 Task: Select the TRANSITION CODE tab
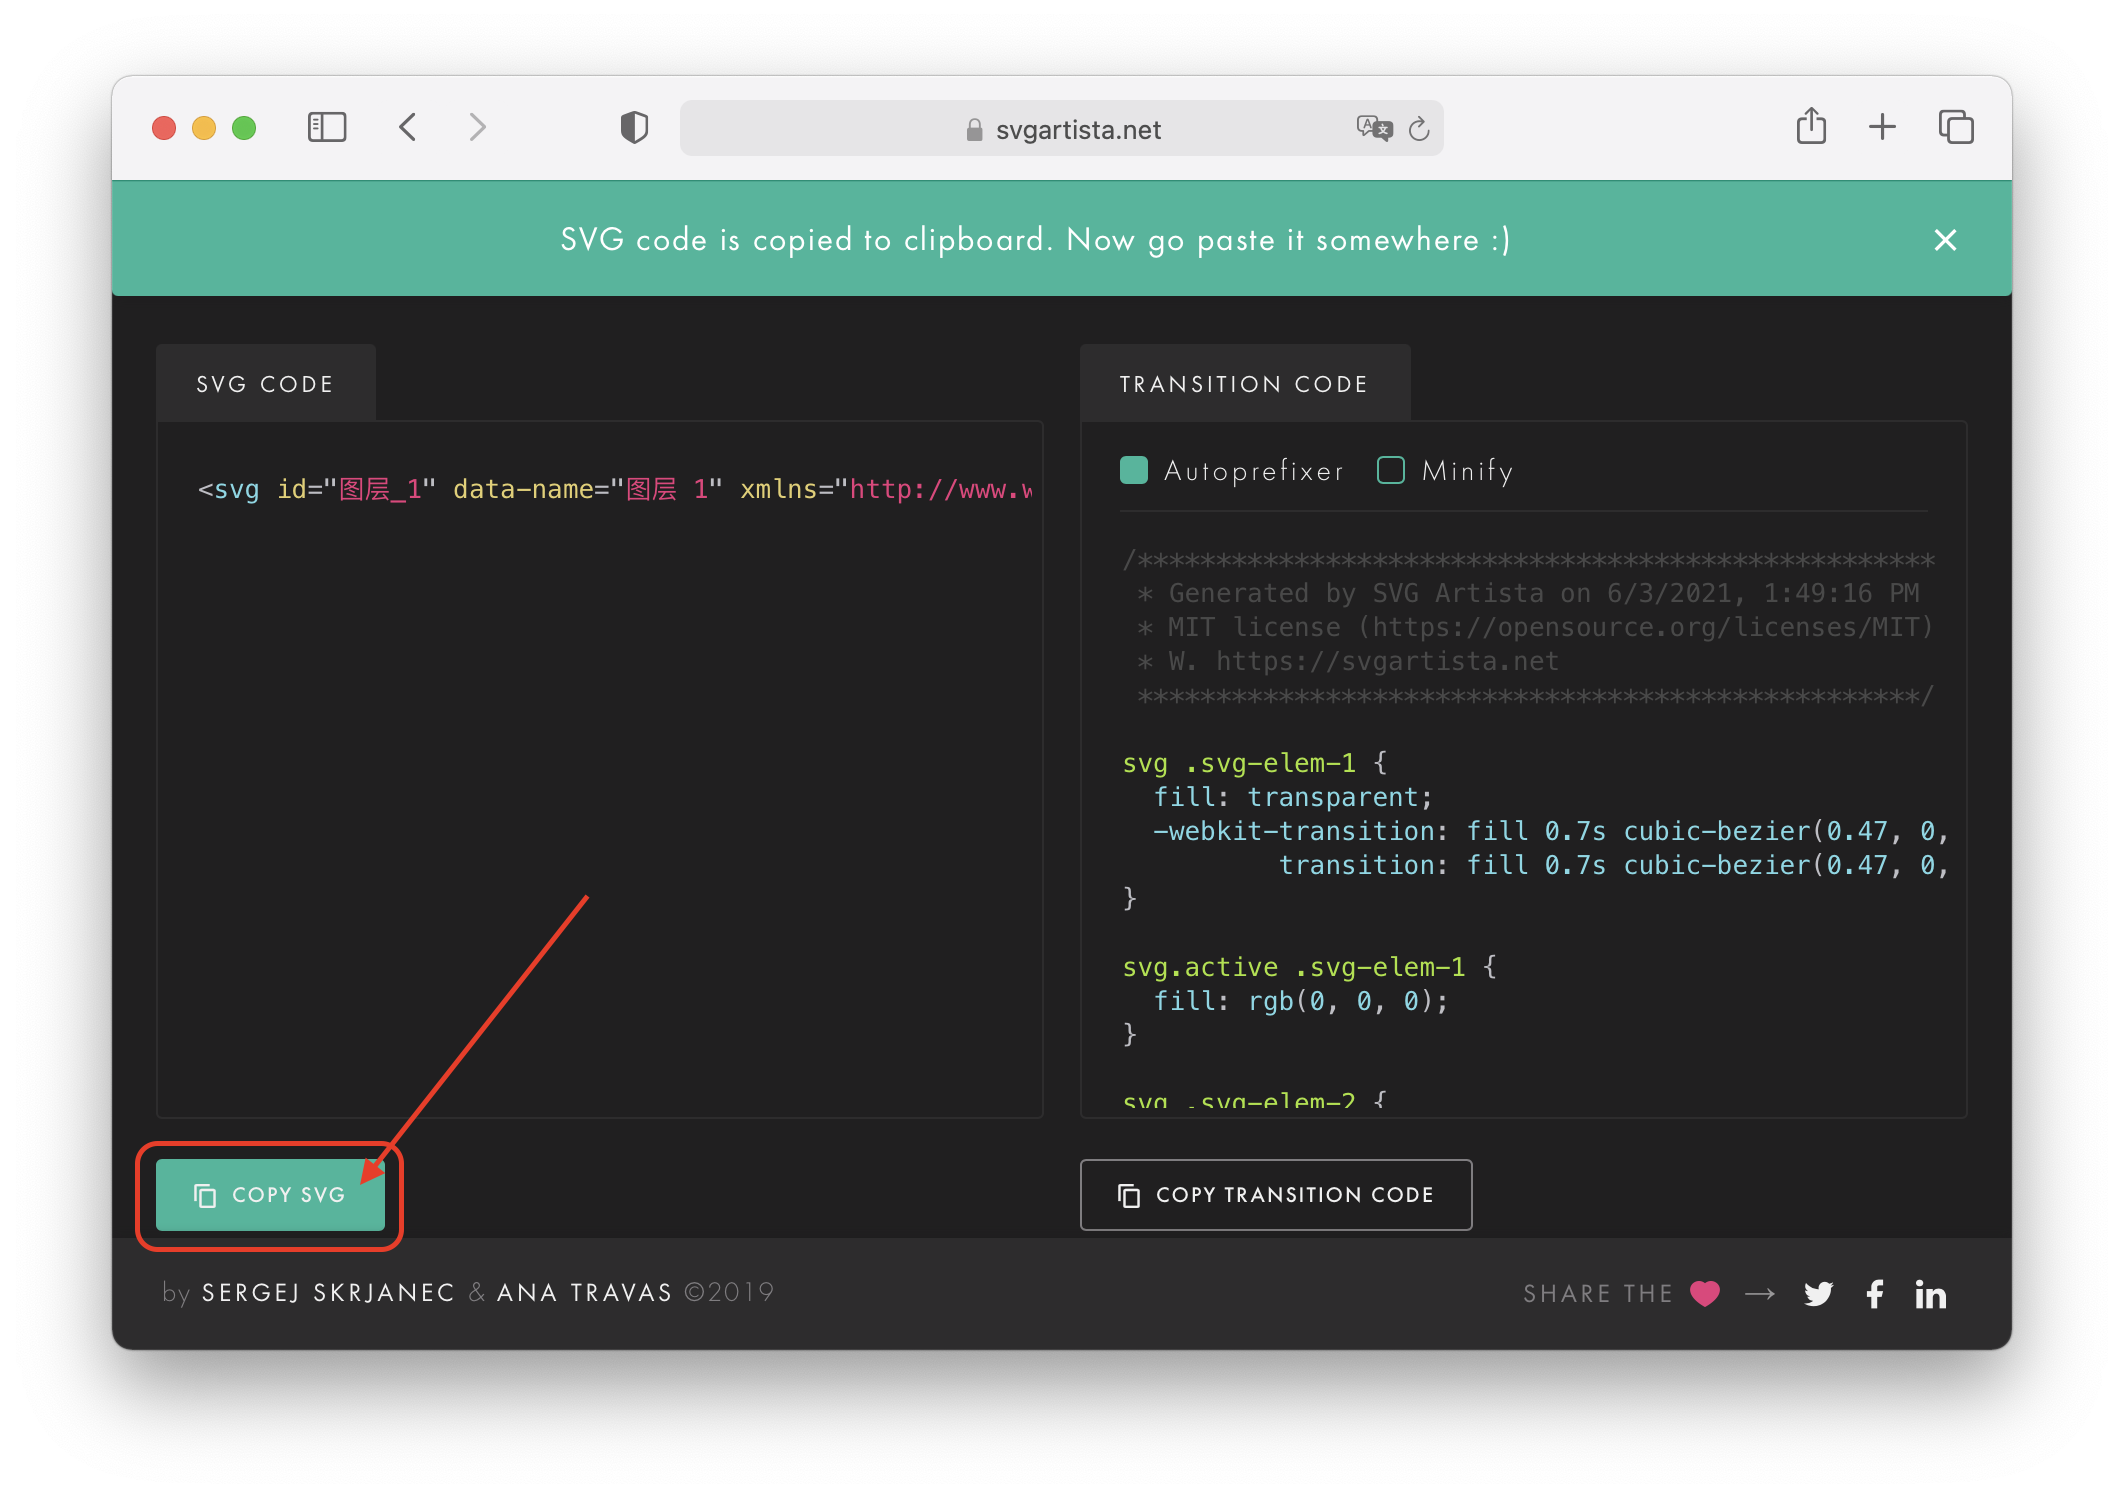click(1244, 384)
